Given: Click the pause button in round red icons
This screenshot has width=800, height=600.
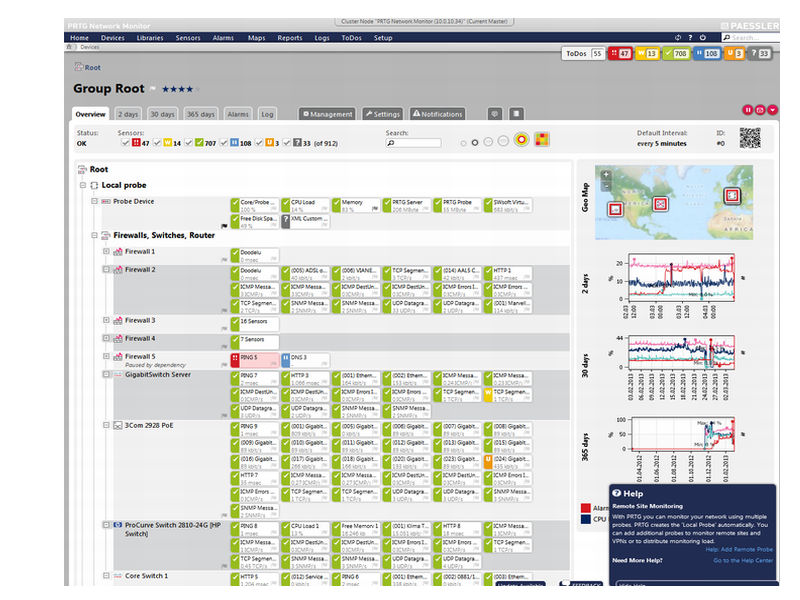Looking at the screenshot, I should [747, 110].
